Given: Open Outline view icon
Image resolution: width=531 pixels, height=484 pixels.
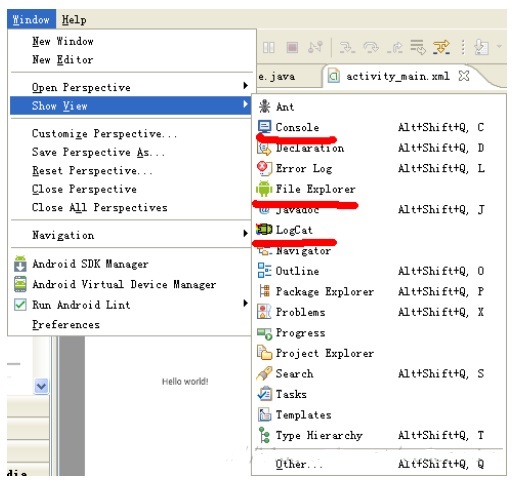Looking at the screenshot, I should pyautogui.click(x=264, y=271).
